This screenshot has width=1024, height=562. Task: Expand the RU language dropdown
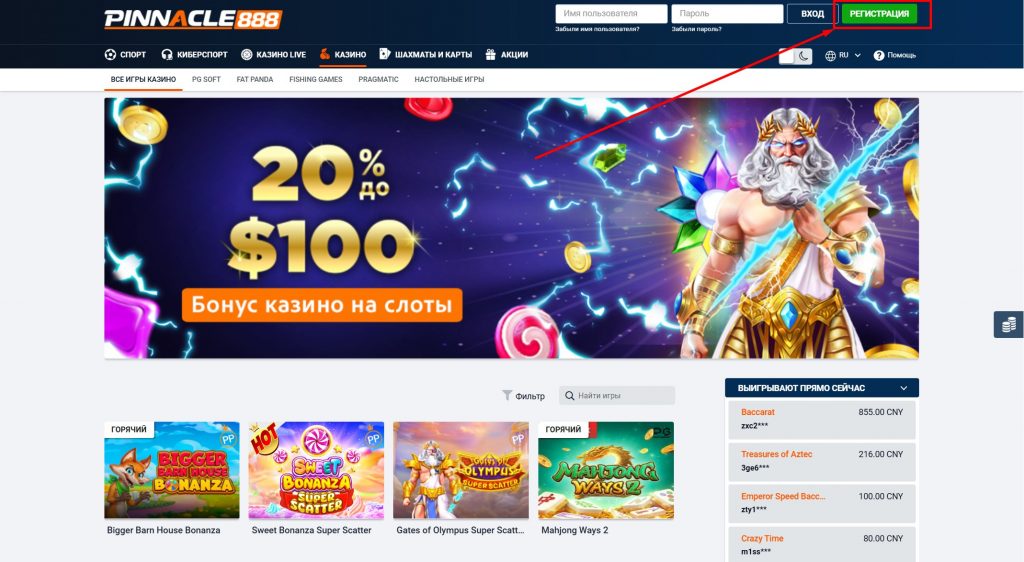tap(843, 55)
